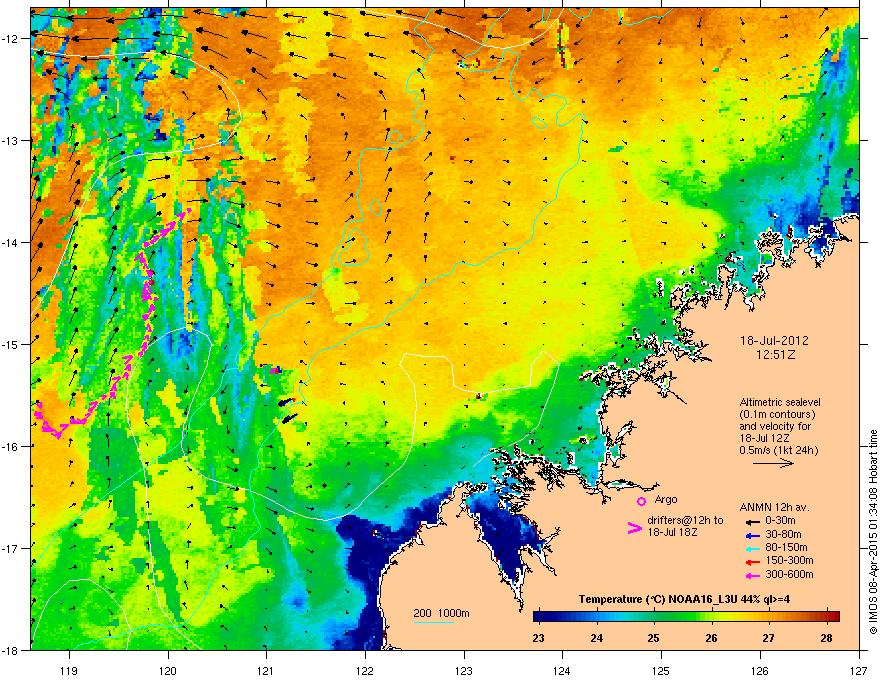Click the '0-30m' depth label
The image size is (880, 680).
780,521
